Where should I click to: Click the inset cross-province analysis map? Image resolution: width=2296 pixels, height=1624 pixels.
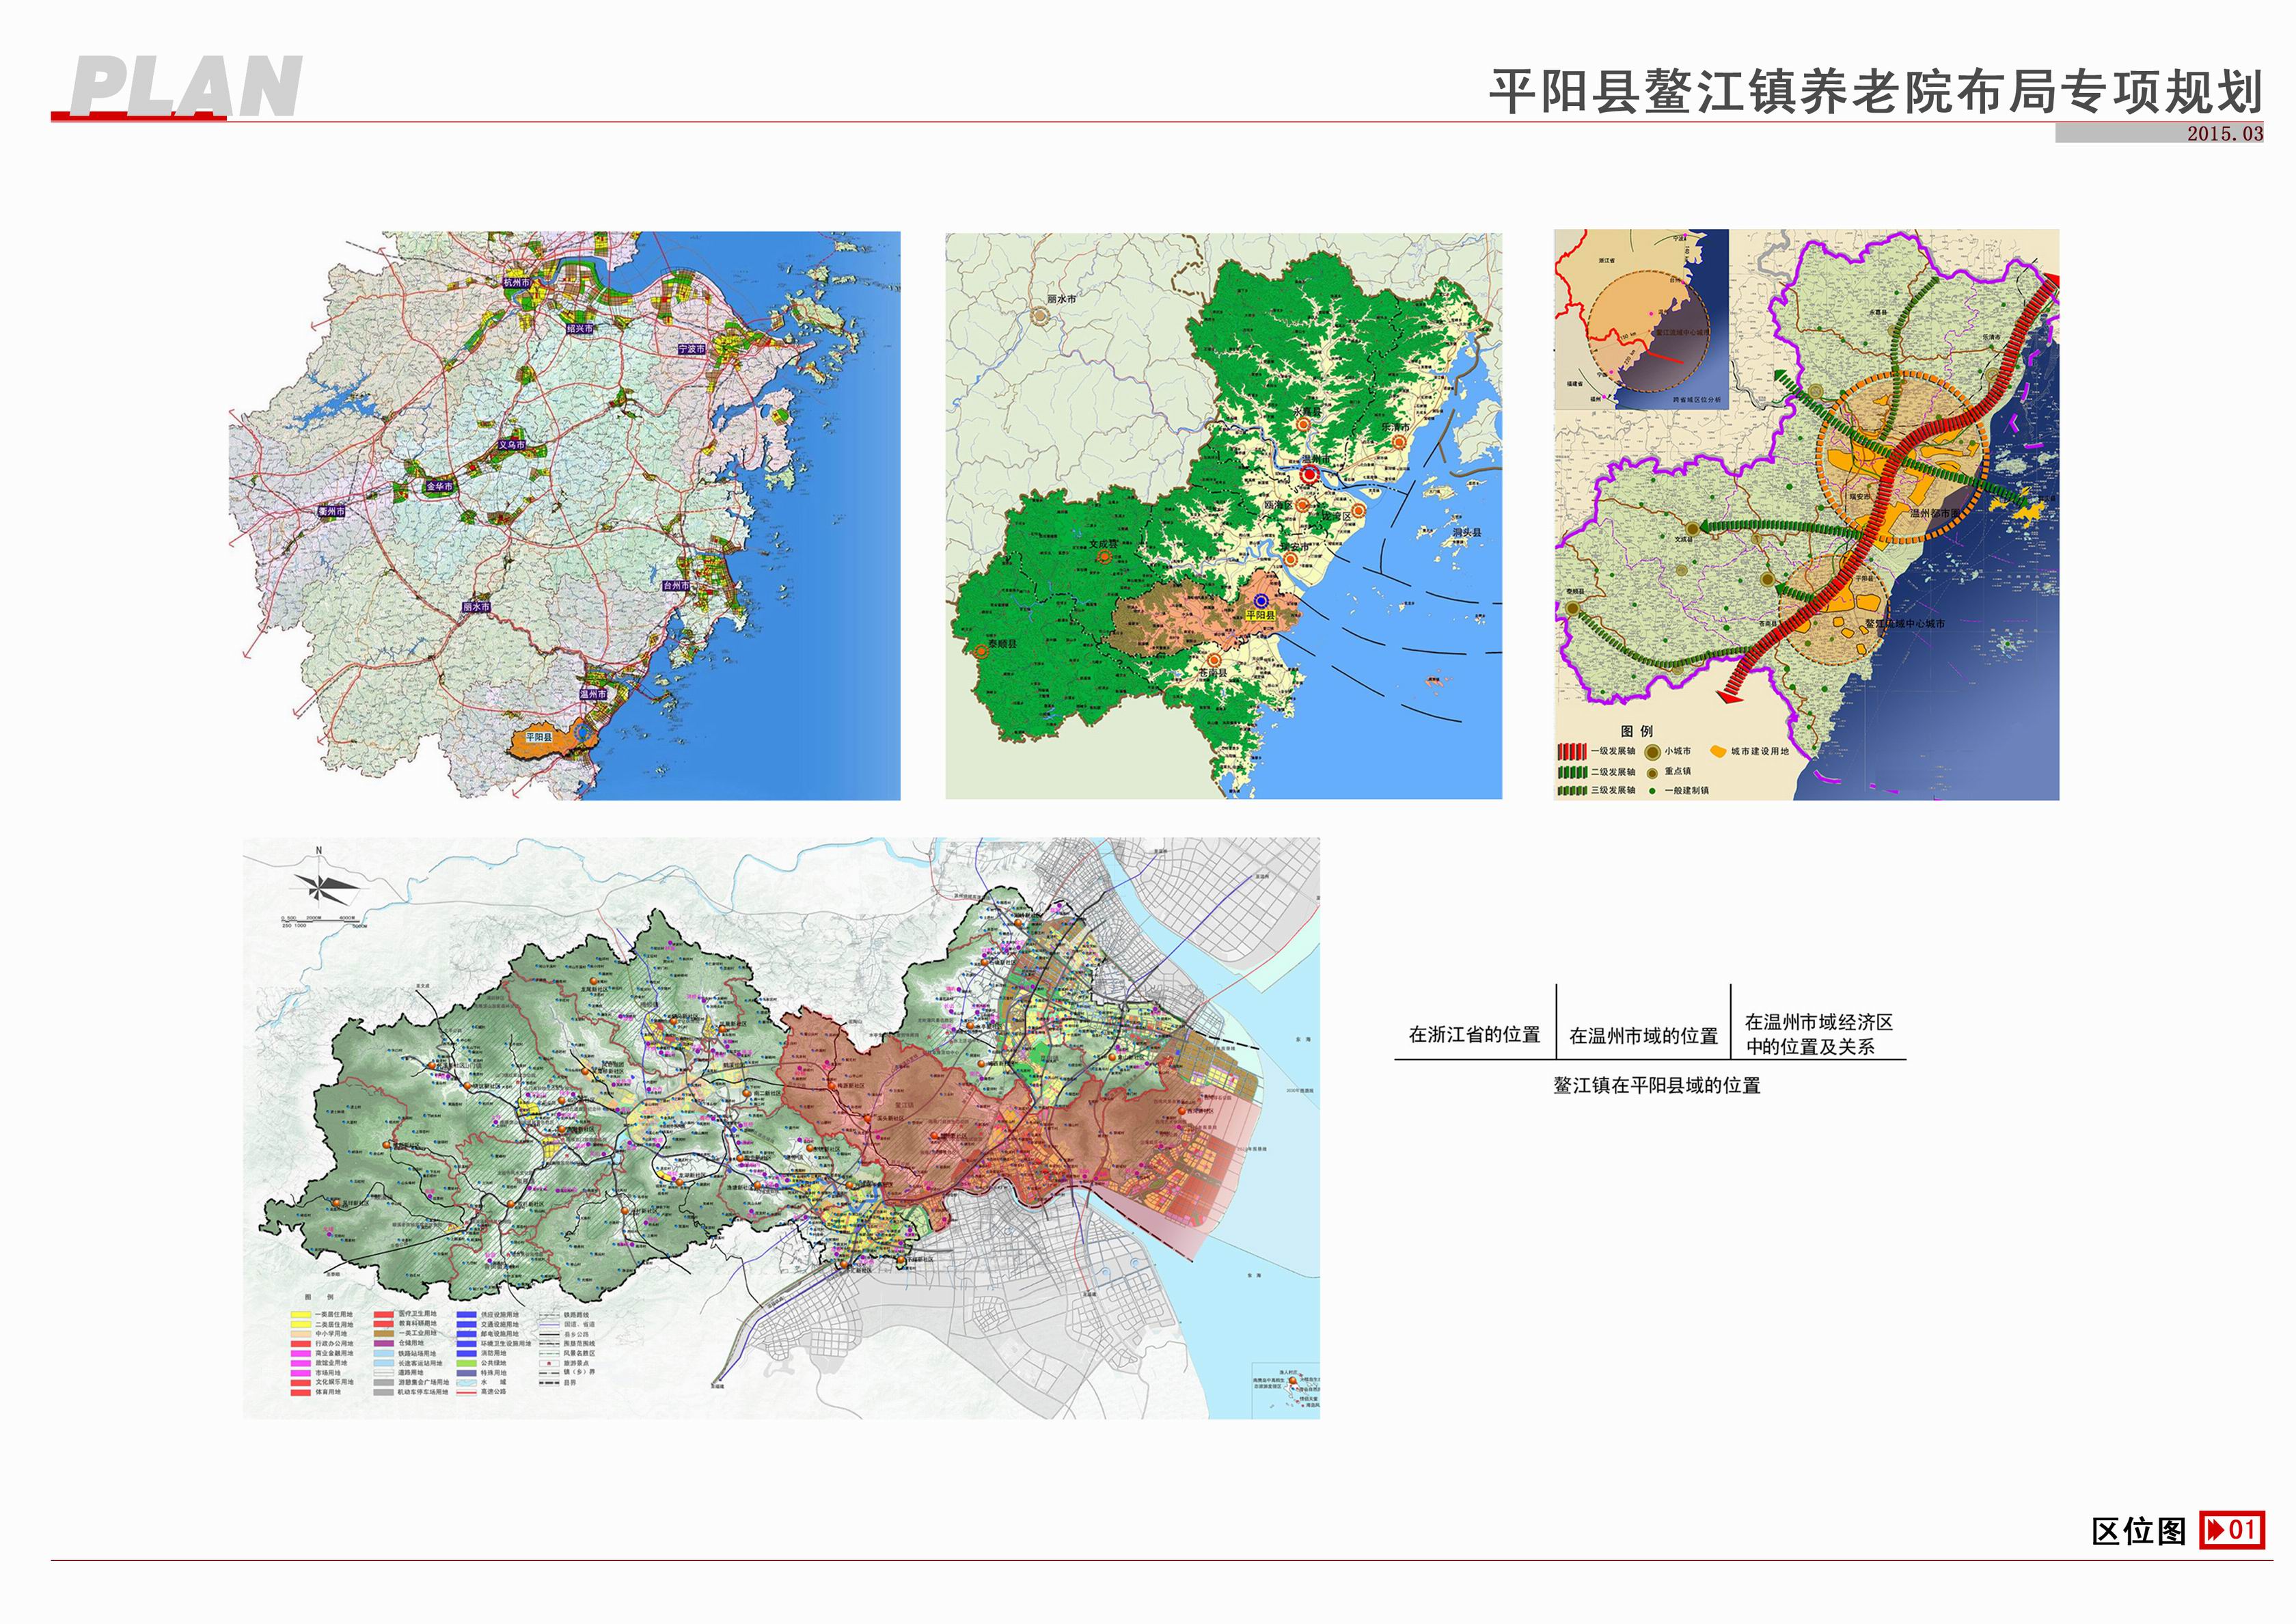(1641, 319)
